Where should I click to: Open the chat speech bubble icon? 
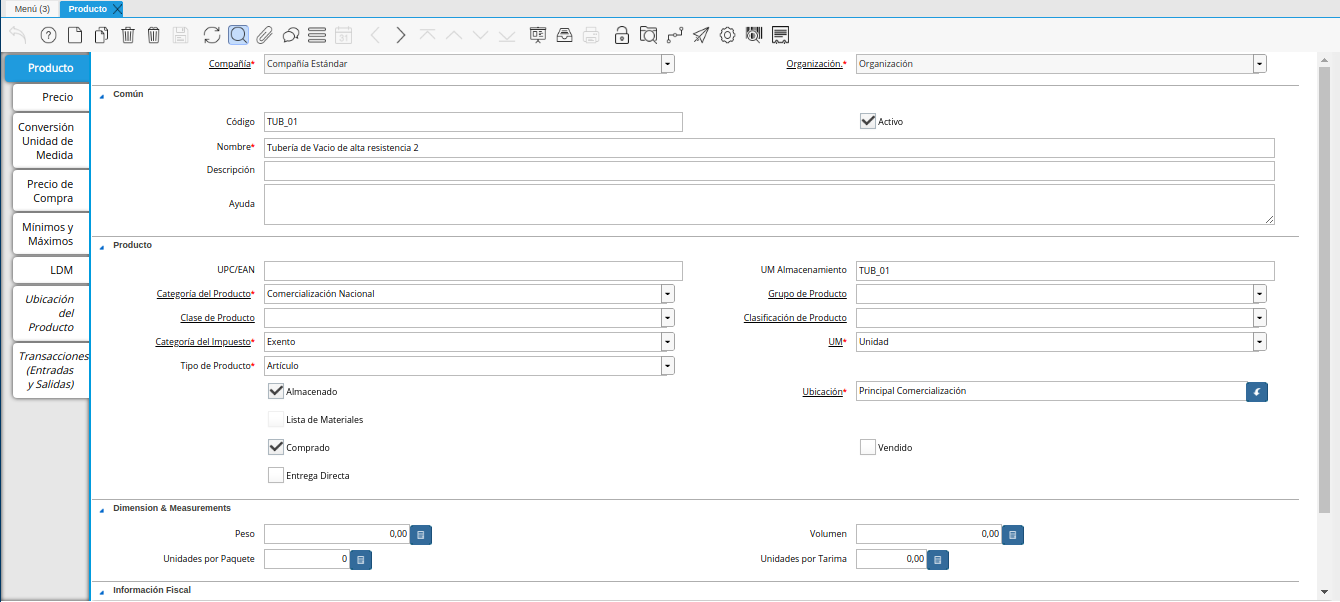(291, 35)
